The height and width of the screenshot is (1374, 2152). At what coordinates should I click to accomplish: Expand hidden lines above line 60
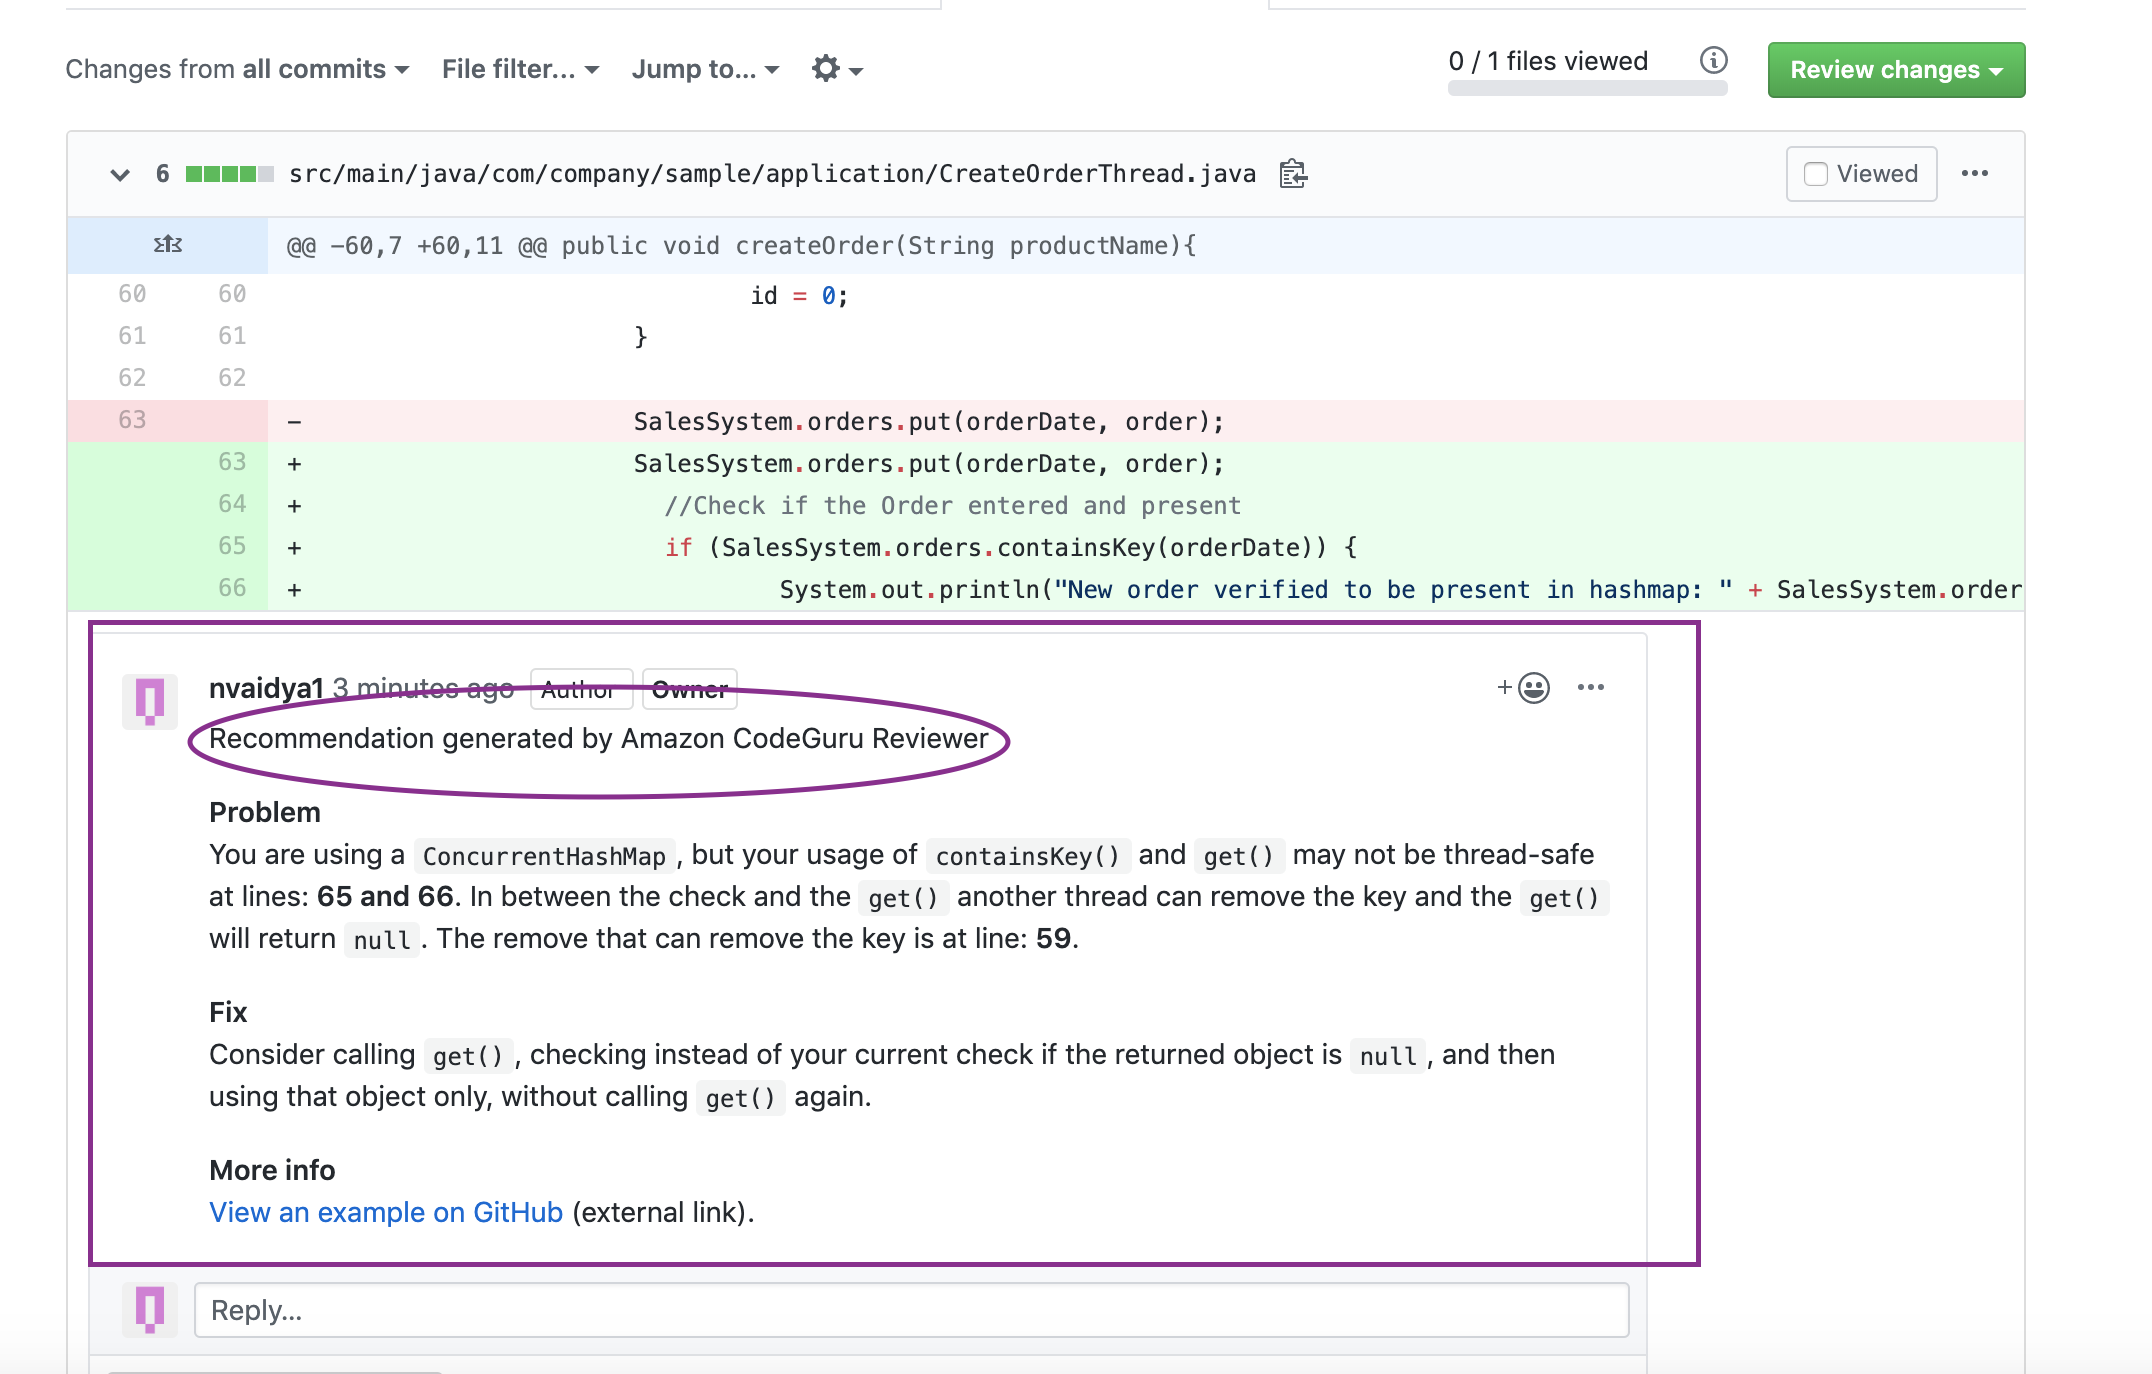click(167, 244)
